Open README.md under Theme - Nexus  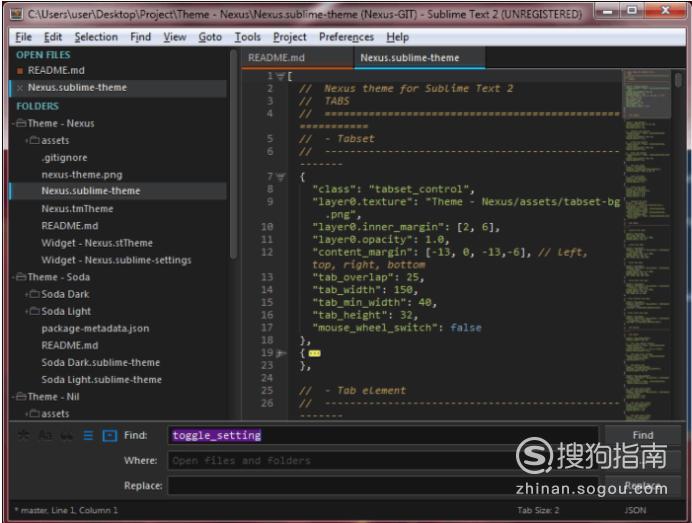pos(70,226)
